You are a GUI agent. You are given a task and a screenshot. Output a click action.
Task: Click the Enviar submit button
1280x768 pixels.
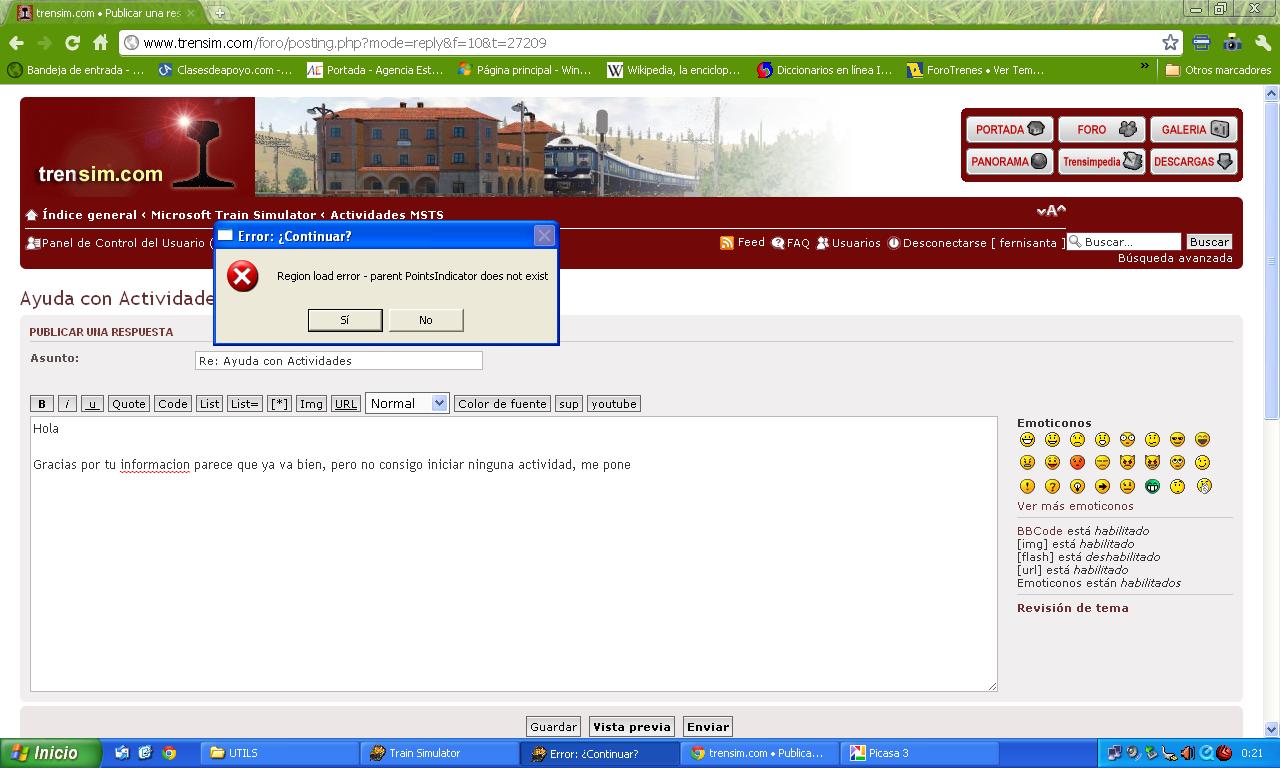click(708, 727)
